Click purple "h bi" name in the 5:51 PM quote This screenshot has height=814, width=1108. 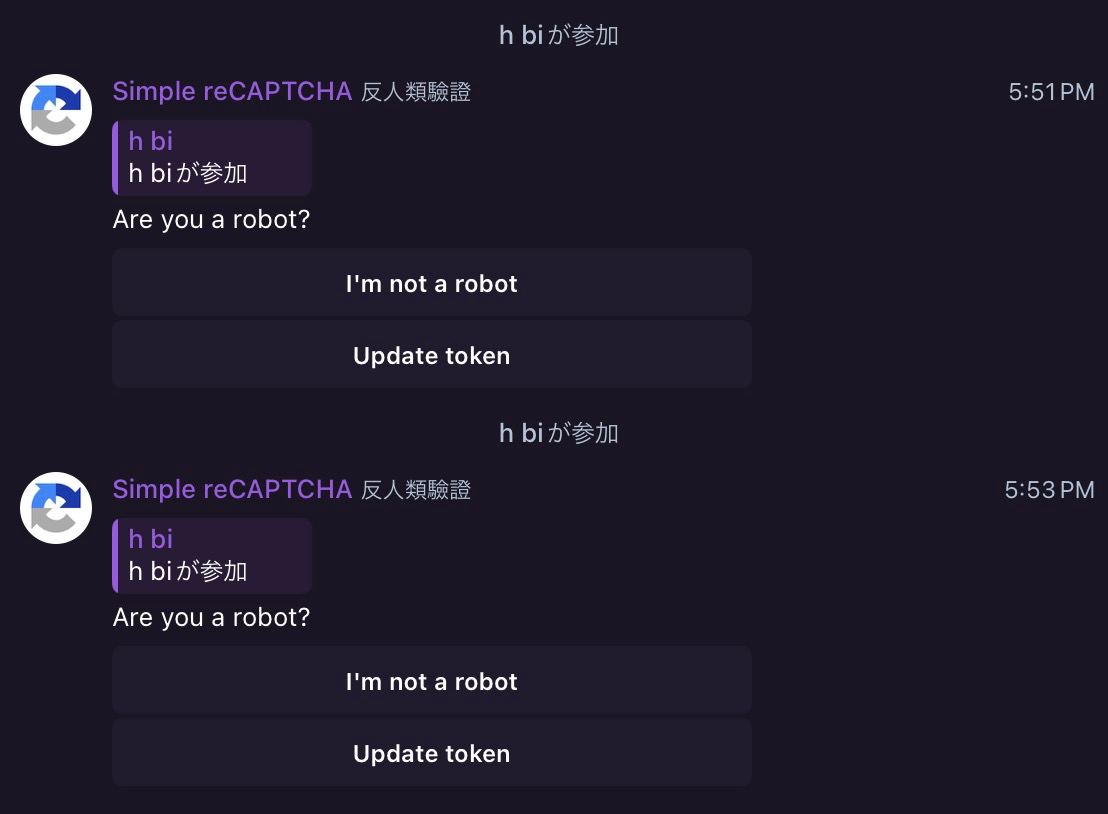151,141
